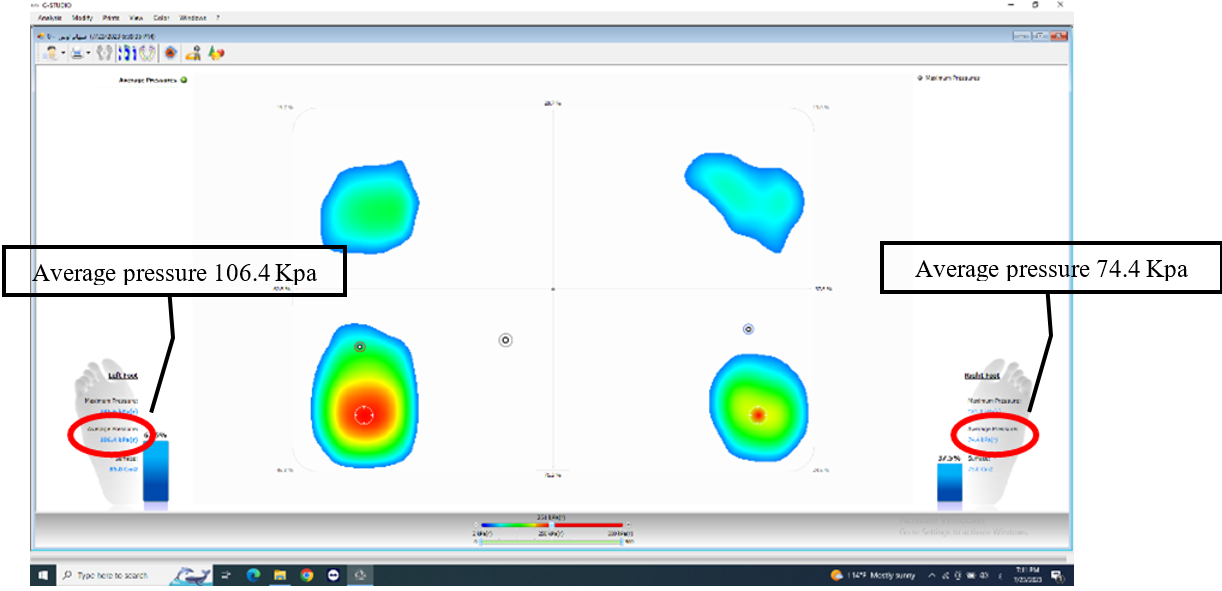1222x591 pixels.
Task: Click the Left Foot label
Action: point(122,375)
